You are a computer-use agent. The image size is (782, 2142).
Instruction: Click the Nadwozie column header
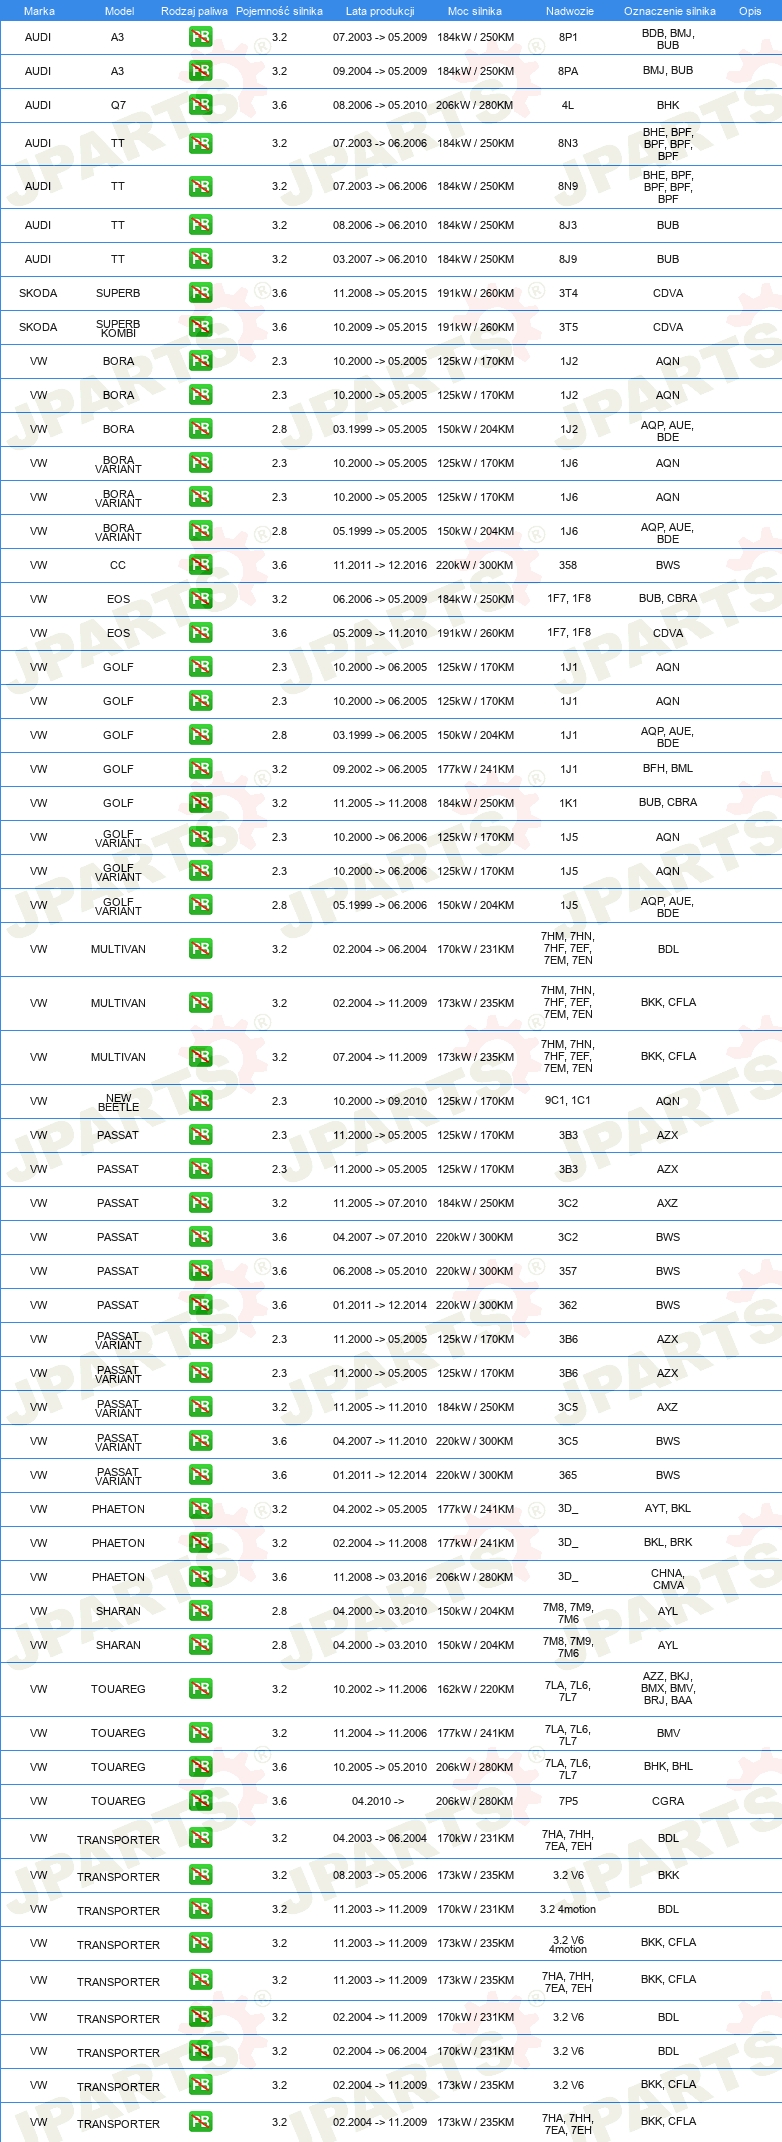(x=569, y=11)
